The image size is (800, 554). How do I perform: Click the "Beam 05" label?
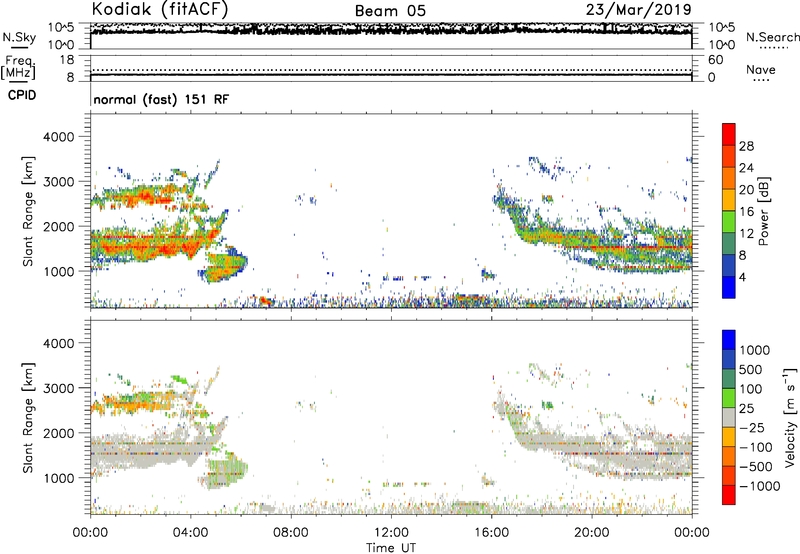[x=390, y=11]
